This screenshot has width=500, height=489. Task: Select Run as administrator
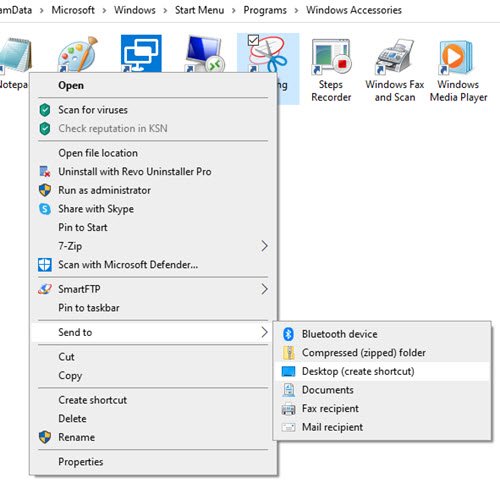click(x=153, y=190)
